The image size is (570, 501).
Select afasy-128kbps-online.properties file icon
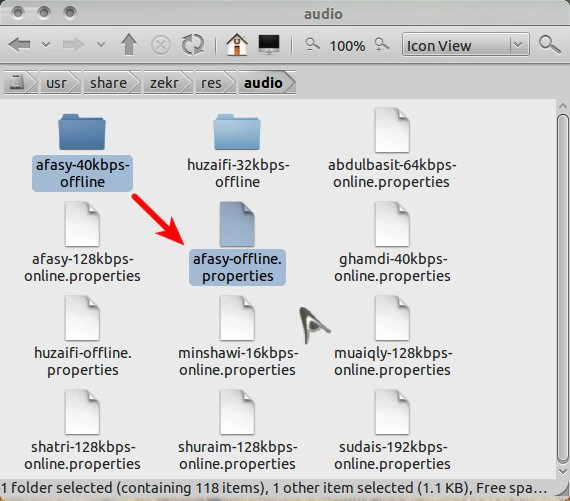82,224
